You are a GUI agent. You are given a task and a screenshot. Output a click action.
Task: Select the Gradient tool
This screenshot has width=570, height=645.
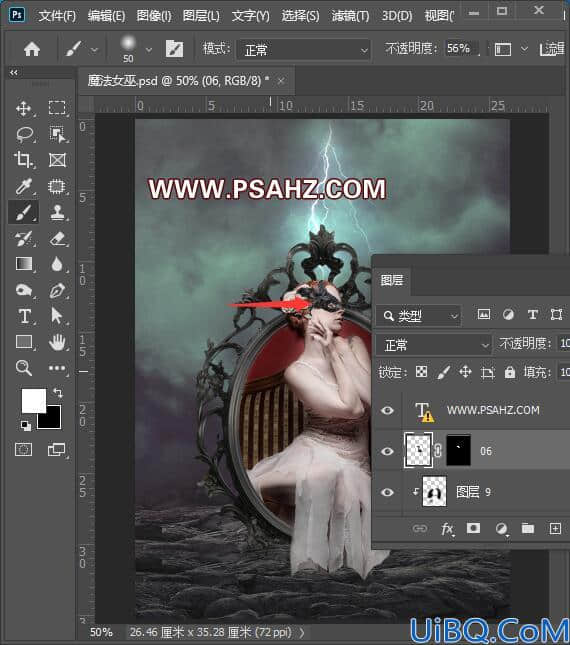point(24,264)
